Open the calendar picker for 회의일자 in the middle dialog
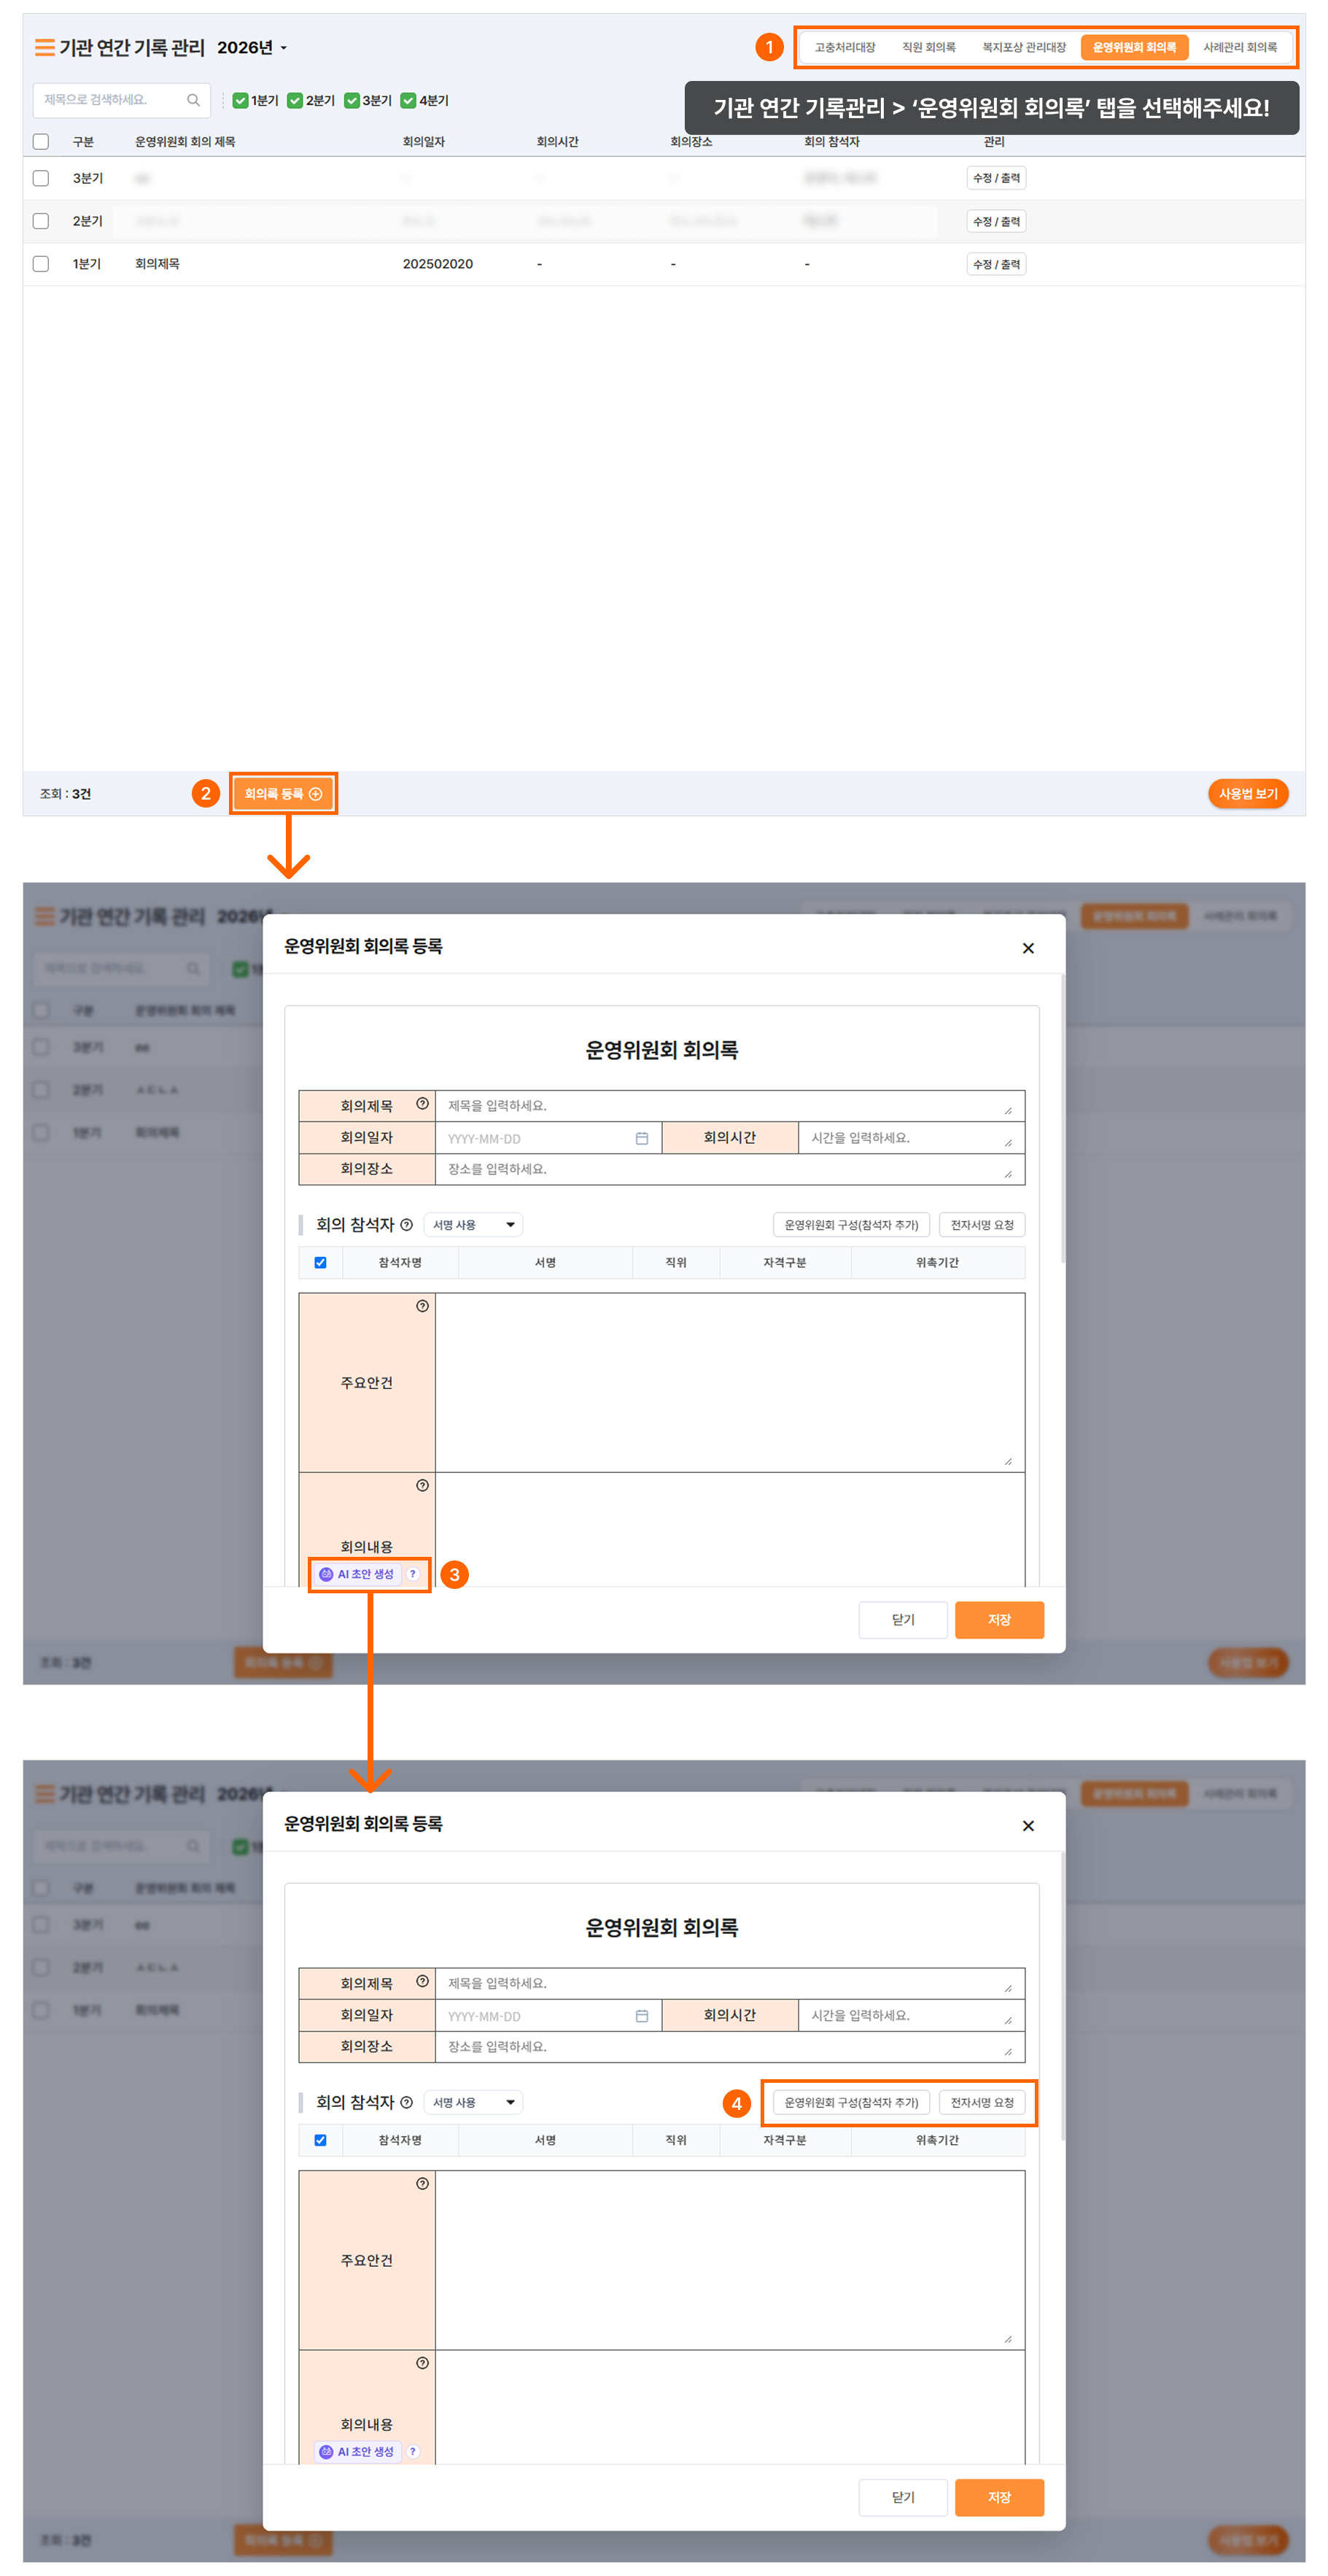The image size is (1328, 2576). (x=642, y=1138)
